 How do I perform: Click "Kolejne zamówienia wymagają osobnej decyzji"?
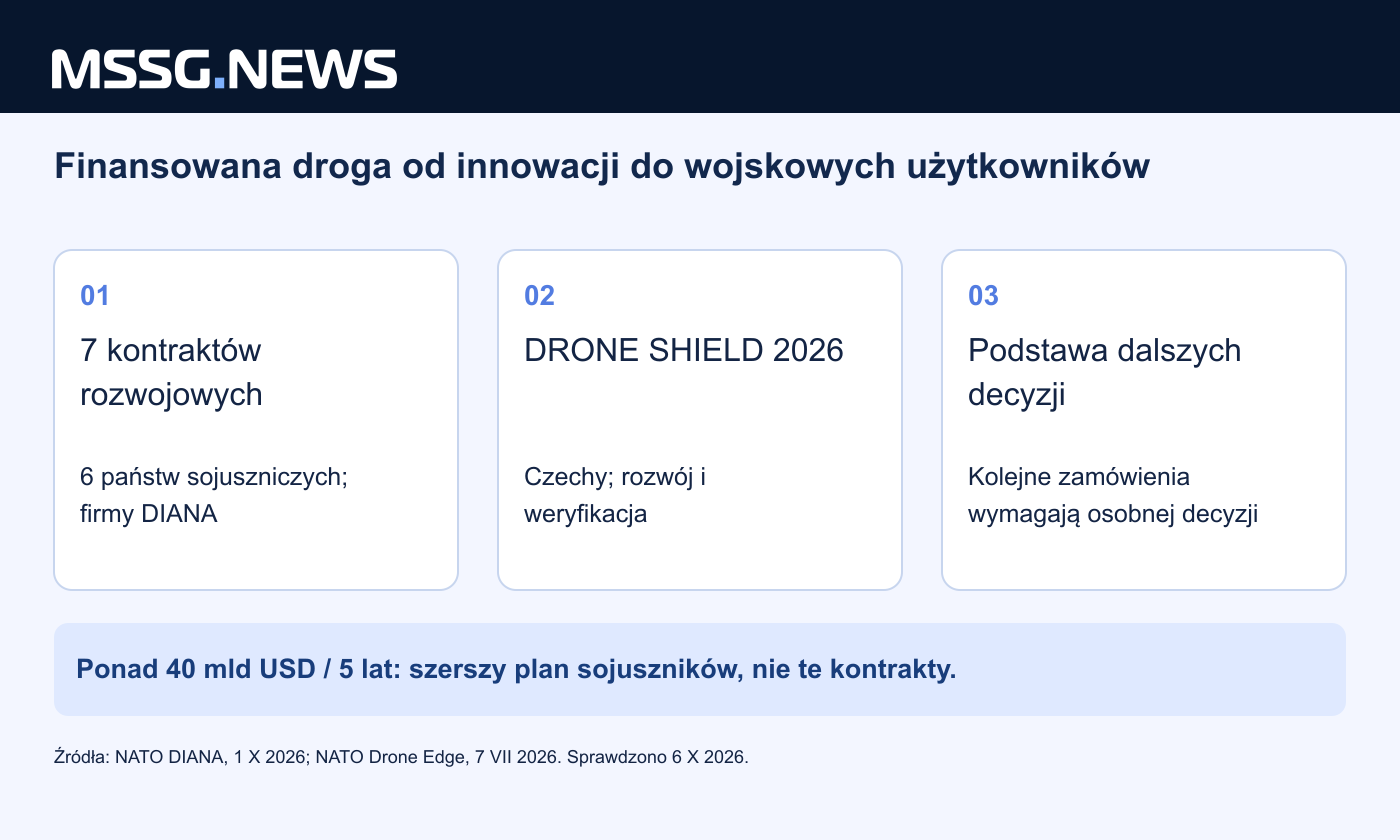1112,496
